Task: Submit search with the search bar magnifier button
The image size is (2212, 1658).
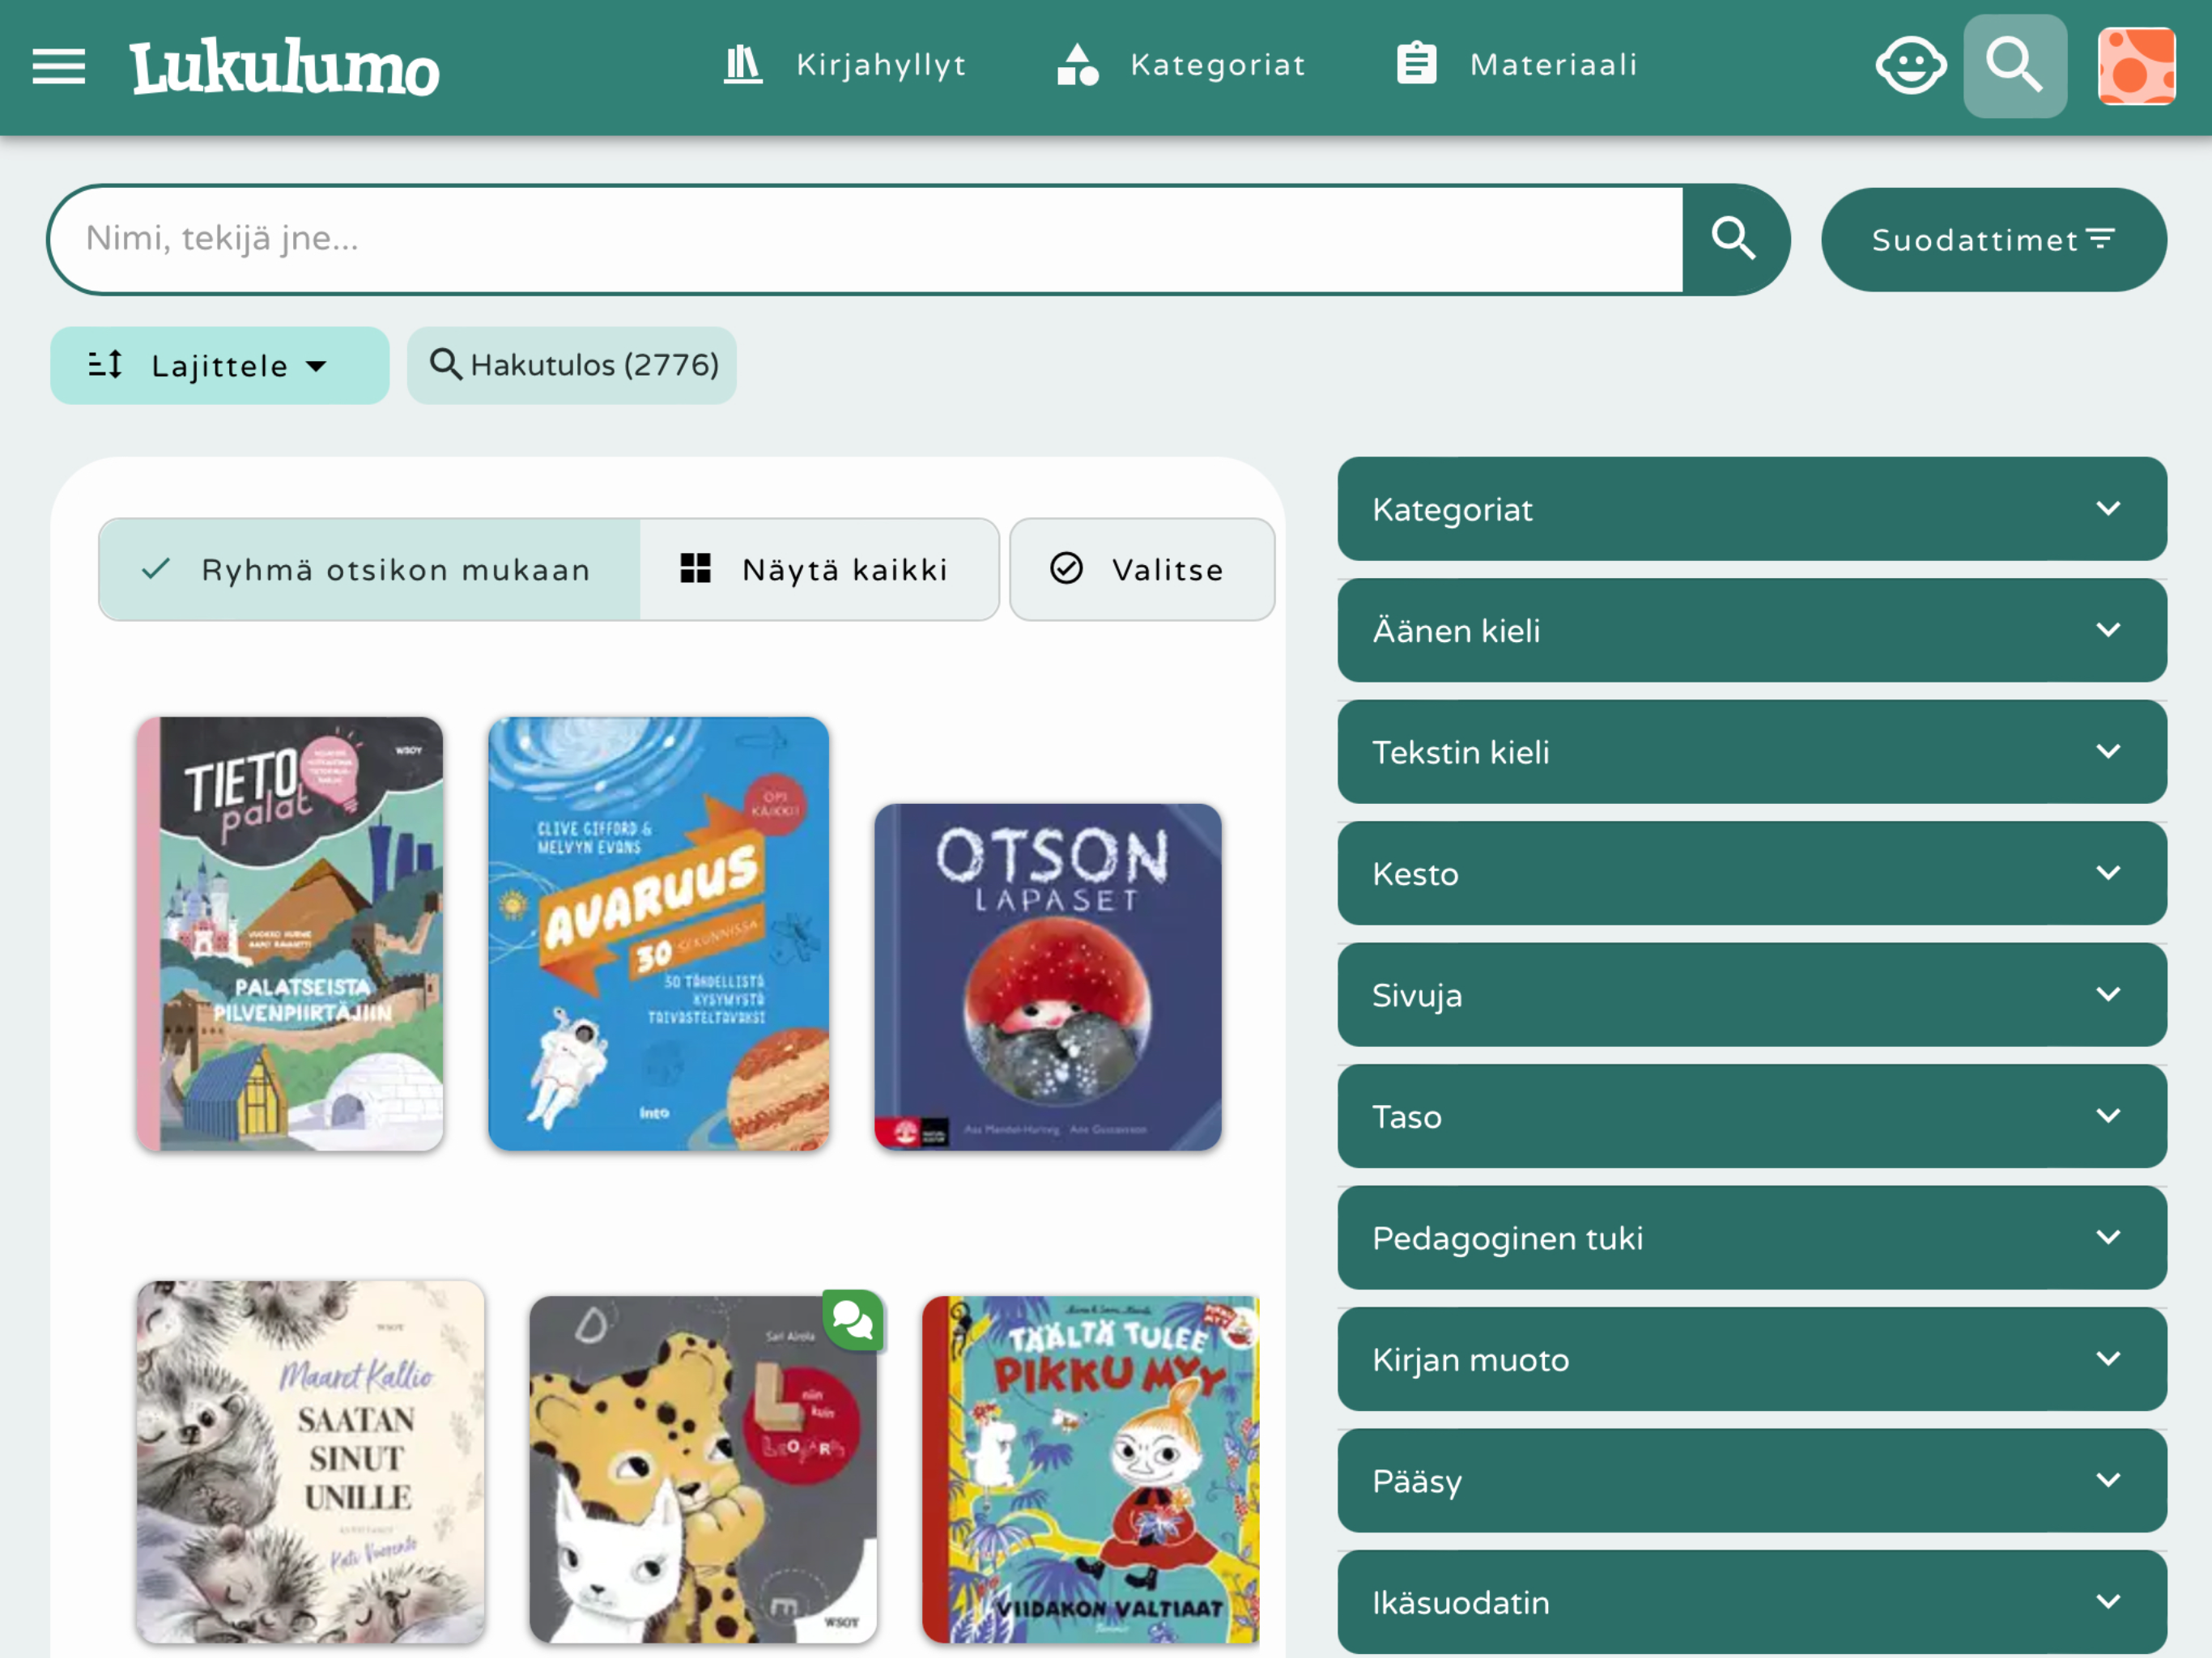Action: click(1733, 240)
